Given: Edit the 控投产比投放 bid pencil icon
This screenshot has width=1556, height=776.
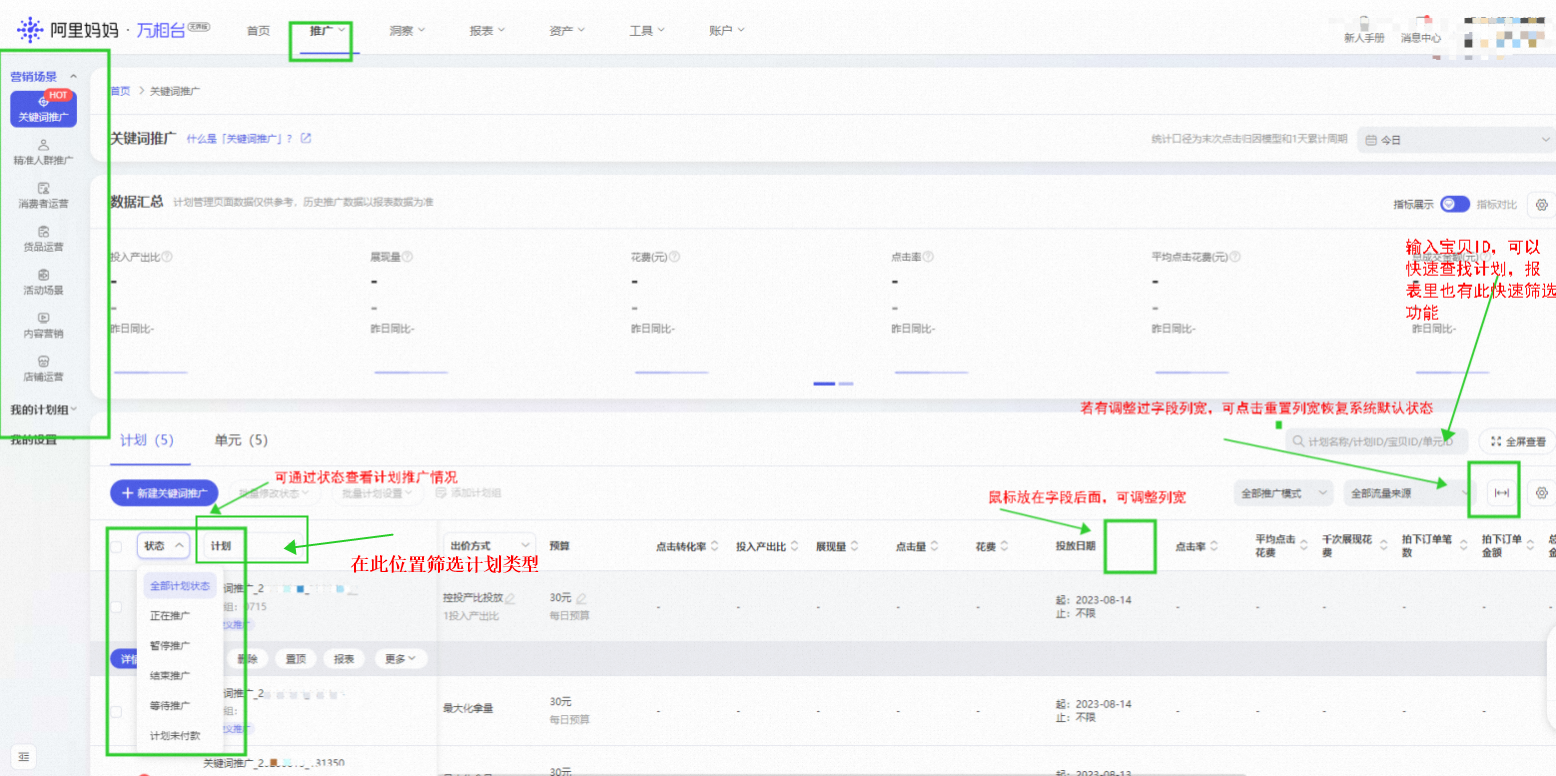Looking at the screenshot, I should [510, 598].
